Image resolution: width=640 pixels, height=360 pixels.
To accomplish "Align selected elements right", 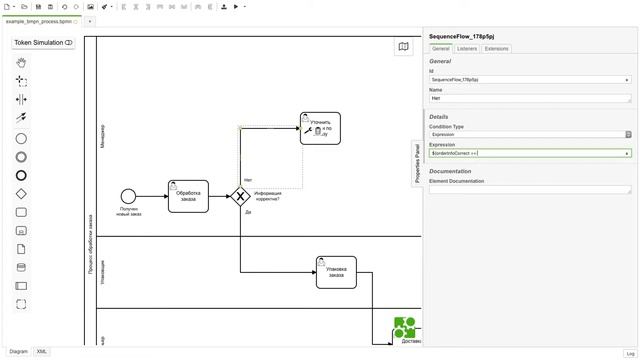I will pyautogui.click(x=148, y=7).
